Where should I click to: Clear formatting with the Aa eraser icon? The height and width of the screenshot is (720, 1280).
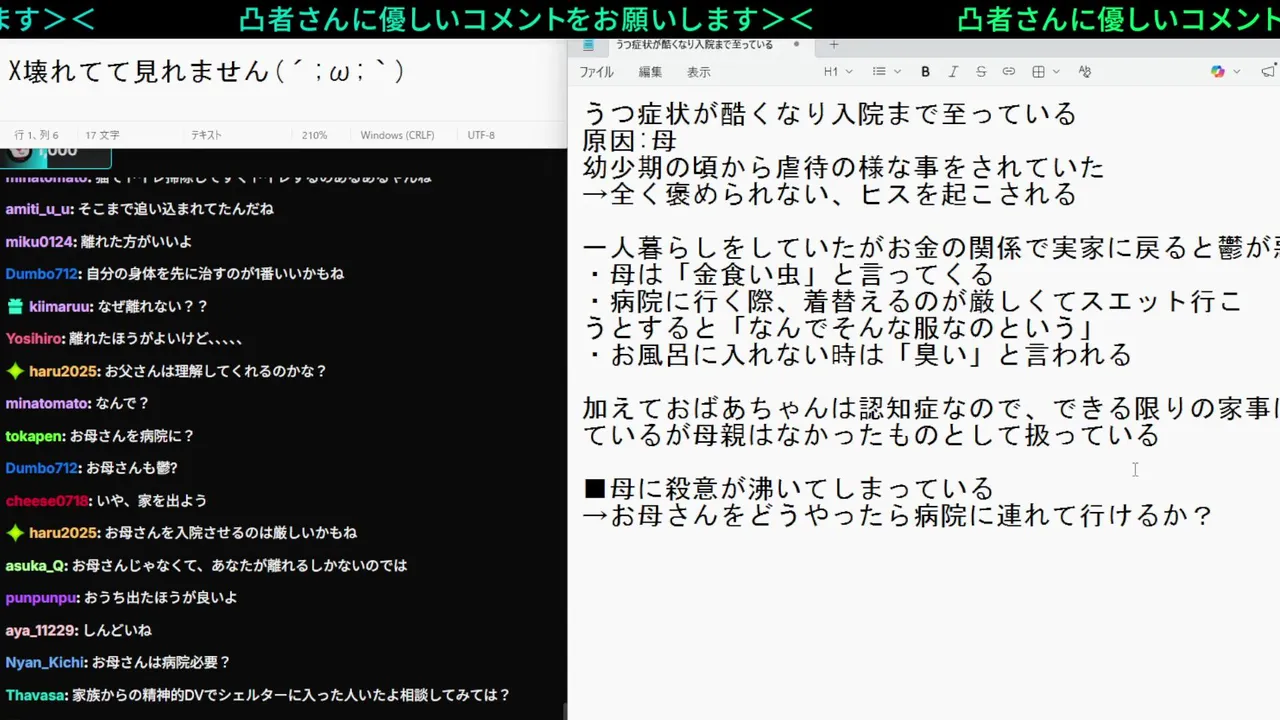(x=1085, y=72)
